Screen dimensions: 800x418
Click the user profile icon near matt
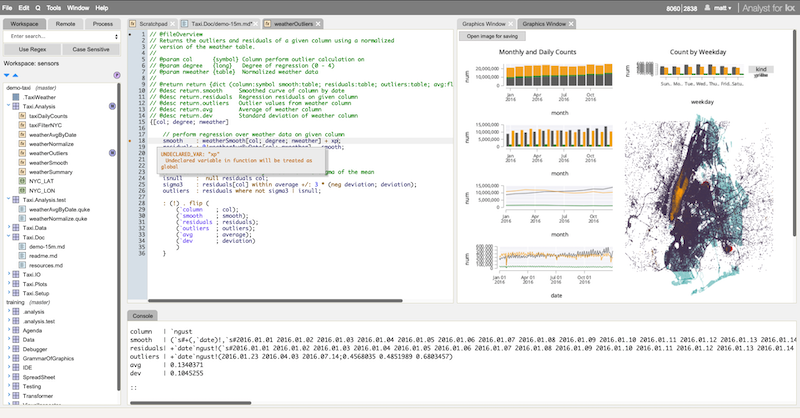click(707, 8)
